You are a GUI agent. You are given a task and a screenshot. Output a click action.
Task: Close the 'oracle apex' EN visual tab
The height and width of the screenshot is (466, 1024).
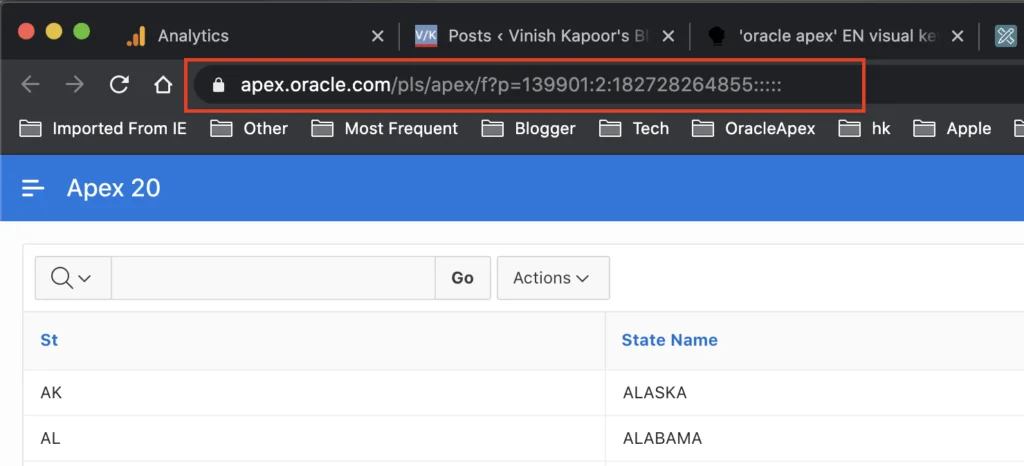(957, 36)
